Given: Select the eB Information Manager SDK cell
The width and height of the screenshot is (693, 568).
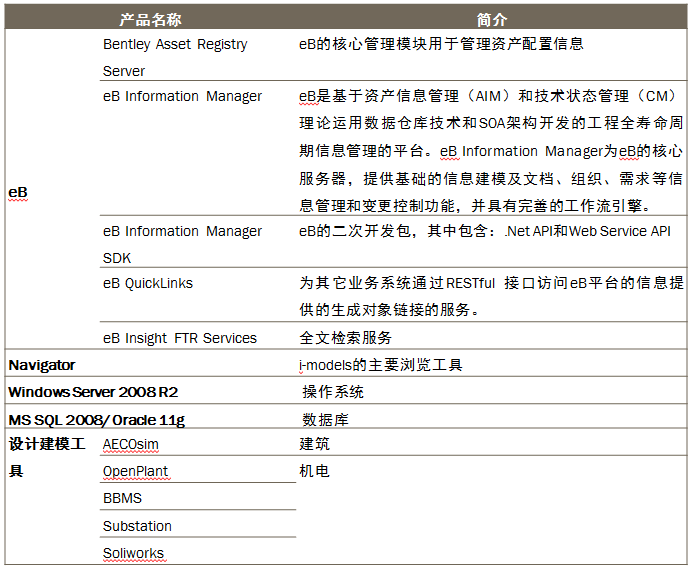Looking at the screenshot, I should click(182, 244).
